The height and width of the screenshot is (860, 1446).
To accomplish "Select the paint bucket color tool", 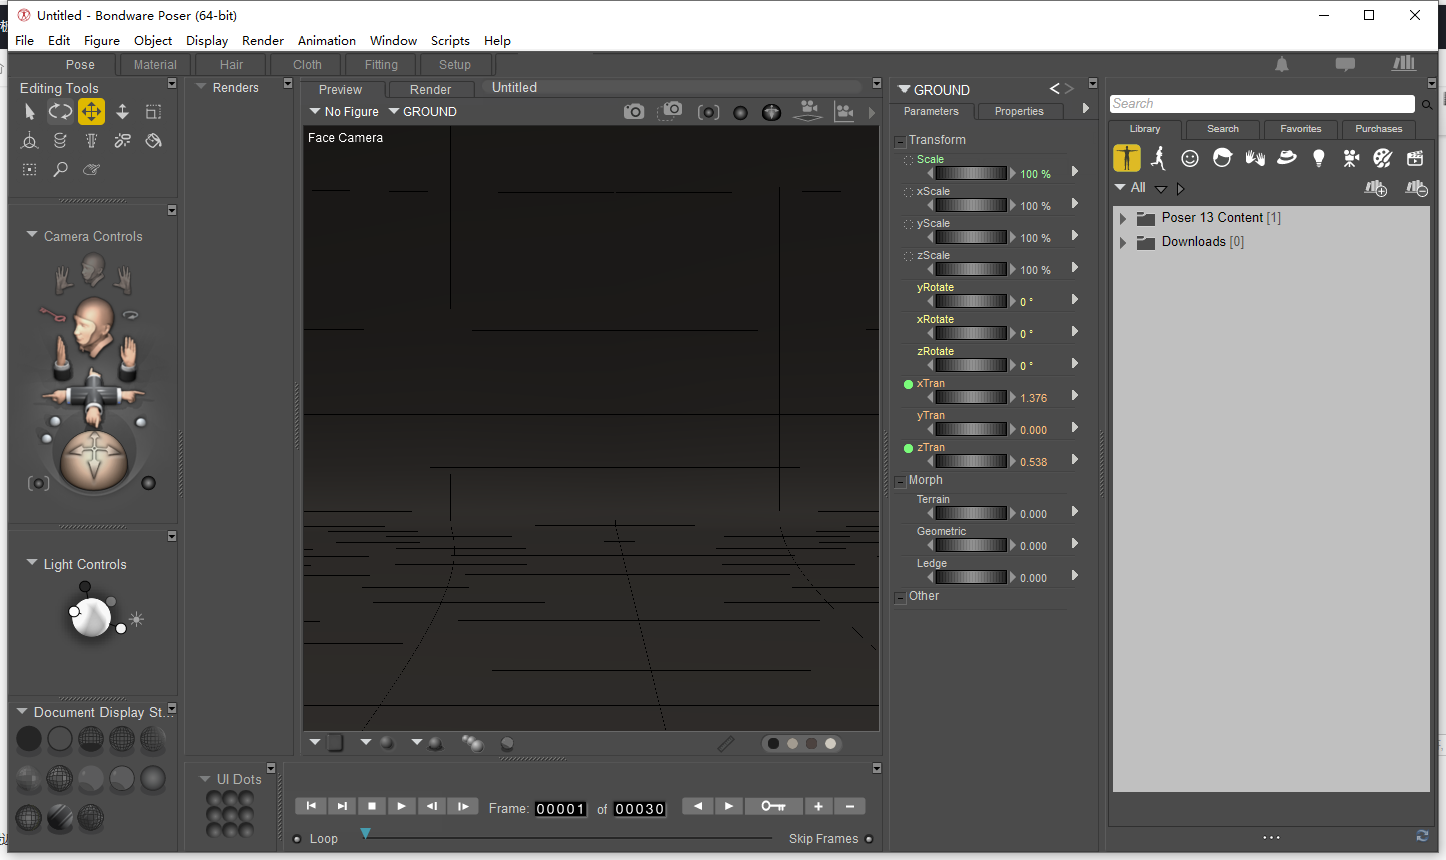I will pyautogui.click(x=153, y=141).
